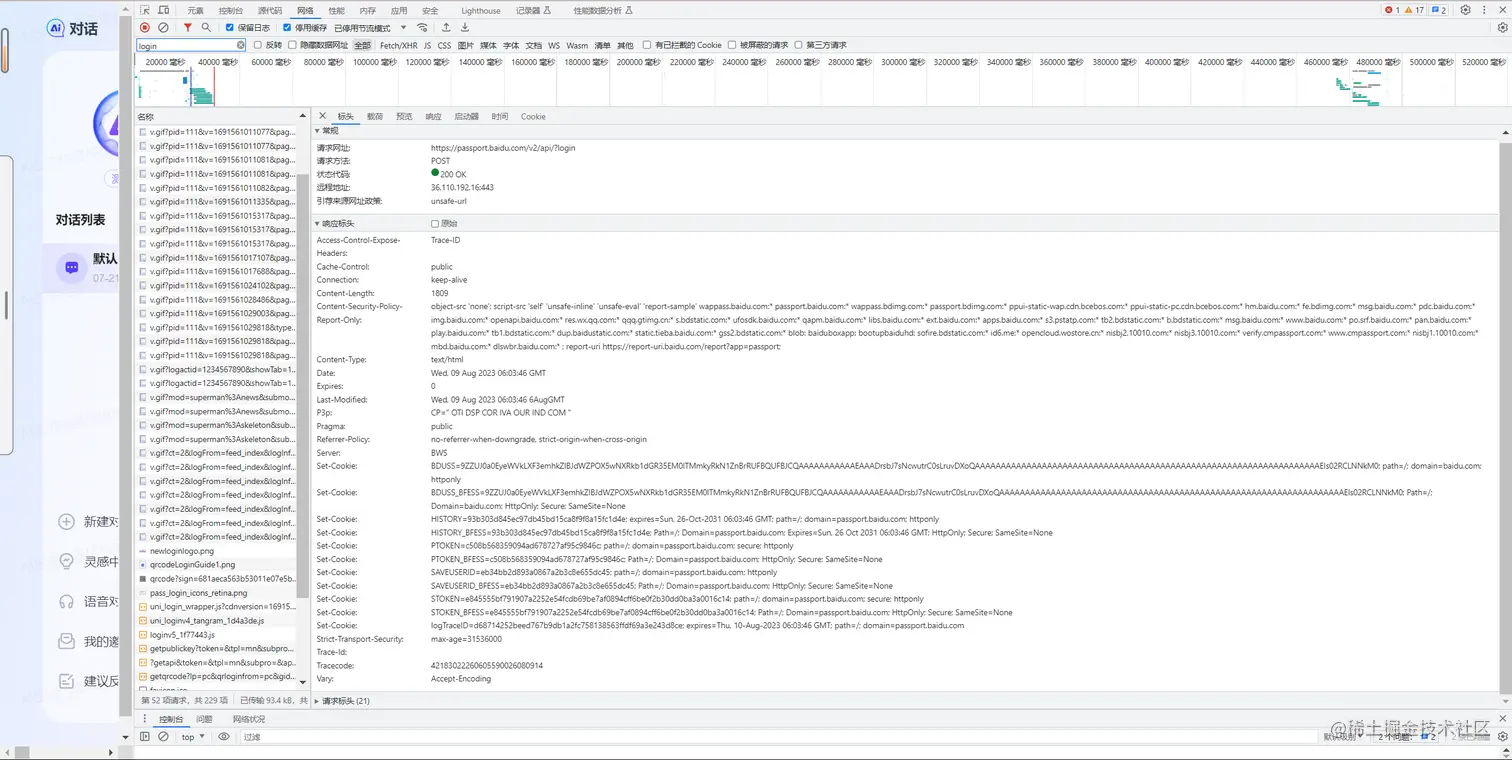This screenshot has width=1512, height=760.
Task: Check the 原始 raw headers checkbox
Action: [x=435, y=223]
